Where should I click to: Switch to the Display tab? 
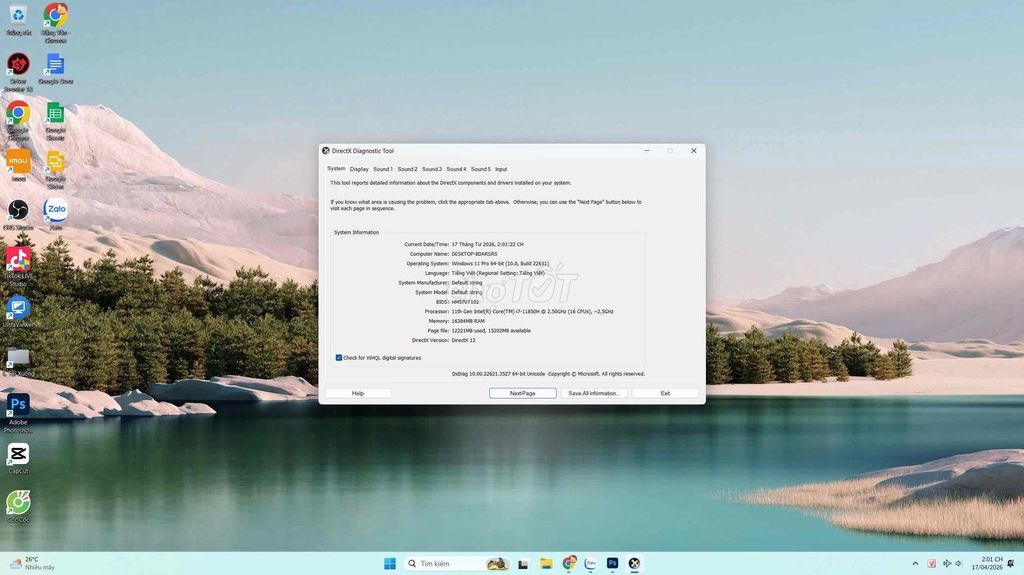(x=359, y=169)
